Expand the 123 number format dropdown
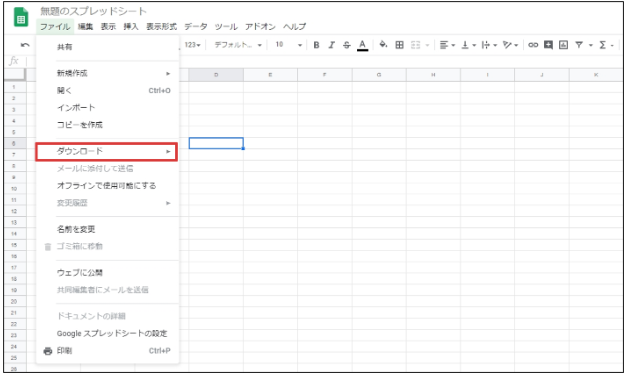627x375 pixels. [192, 45]
